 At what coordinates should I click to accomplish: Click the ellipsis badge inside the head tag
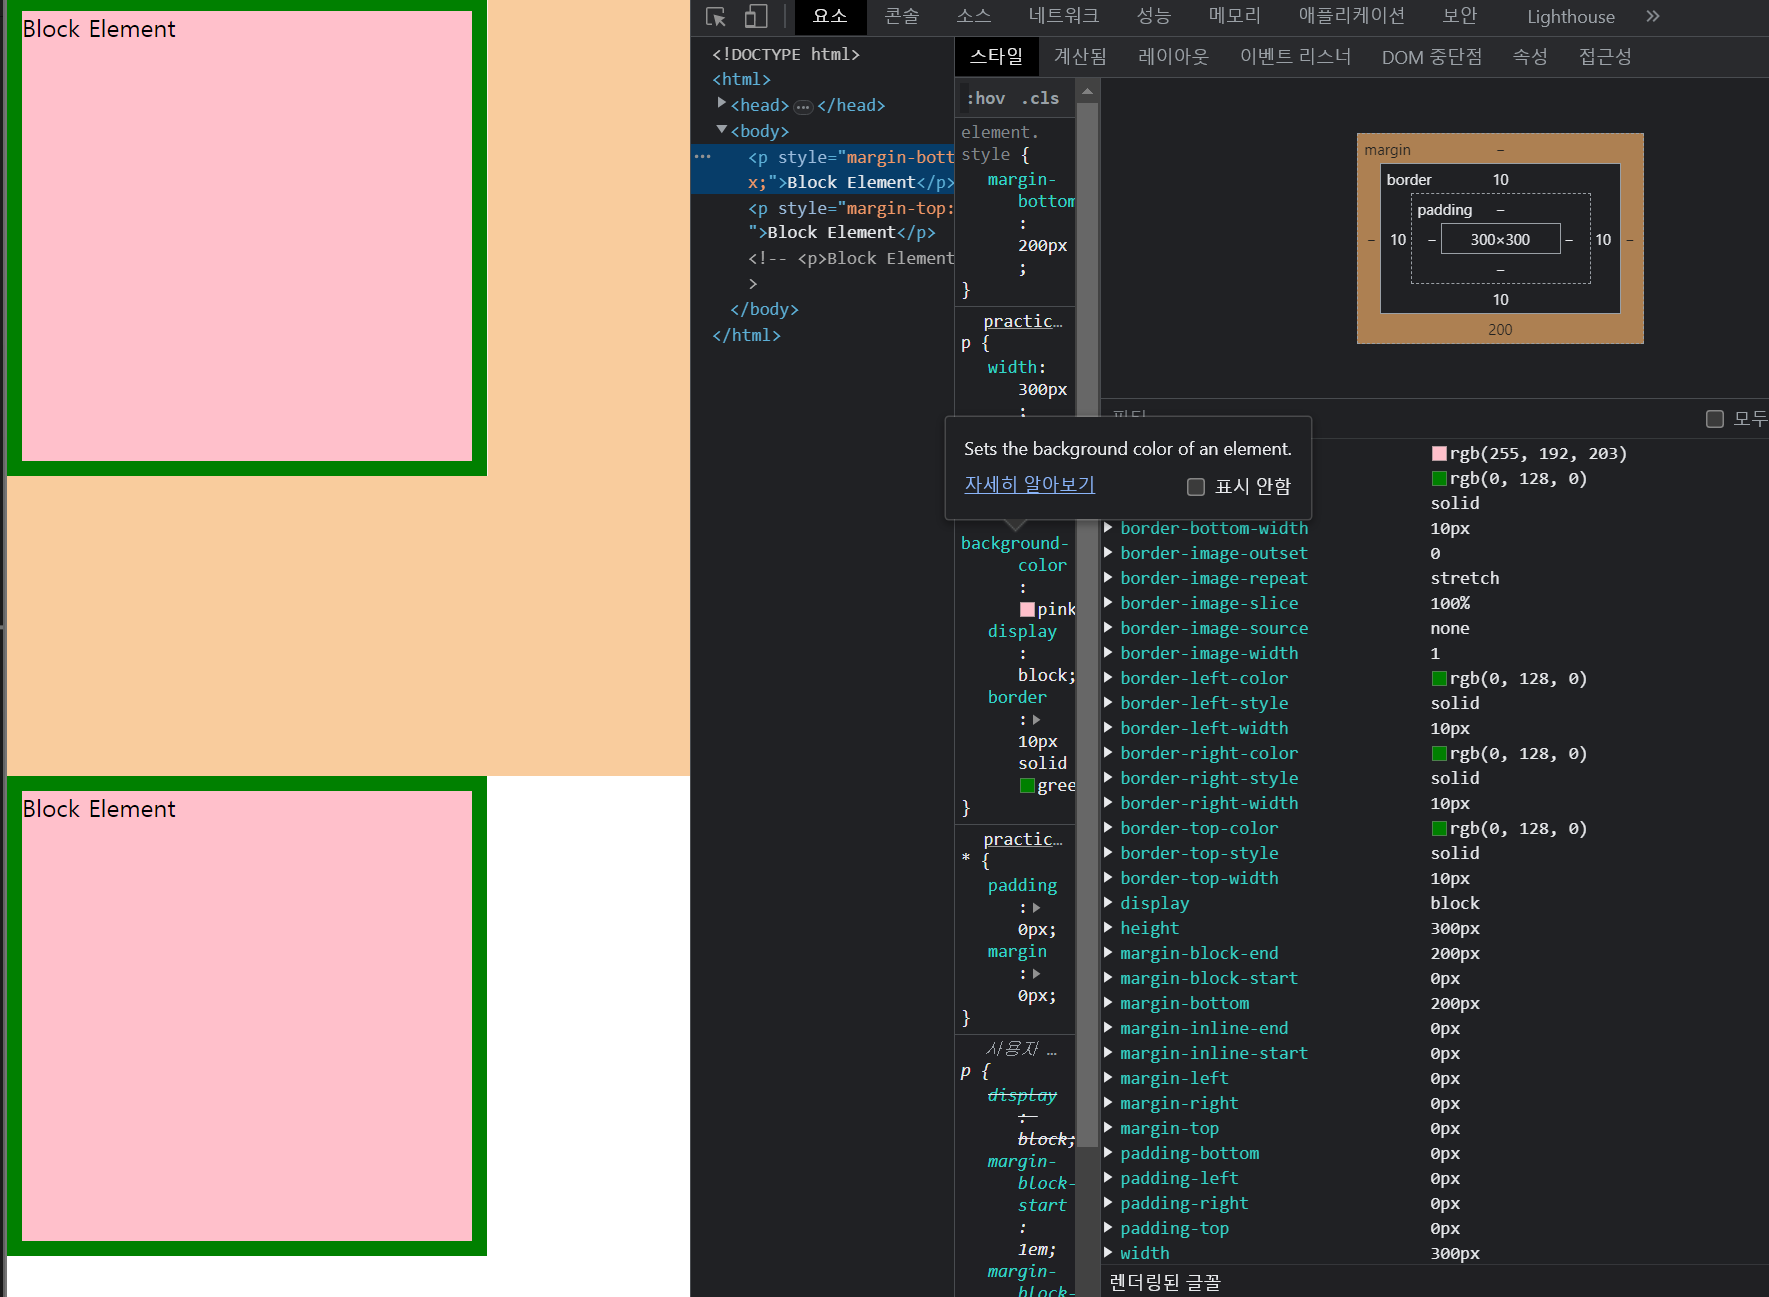(803, 106)
